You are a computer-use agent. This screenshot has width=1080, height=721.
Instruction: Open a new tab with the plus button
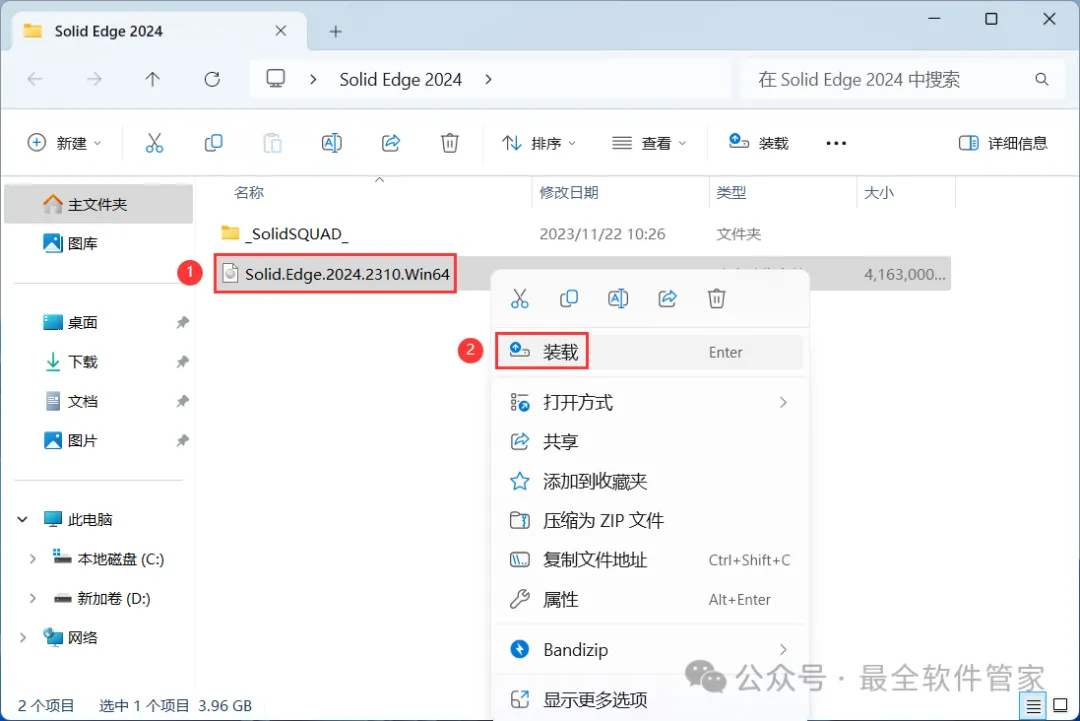(335, 32)
